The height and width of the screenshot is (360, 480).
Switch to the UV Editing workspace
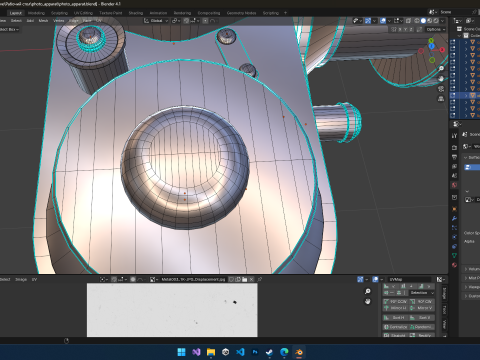[x=83, y=13]
